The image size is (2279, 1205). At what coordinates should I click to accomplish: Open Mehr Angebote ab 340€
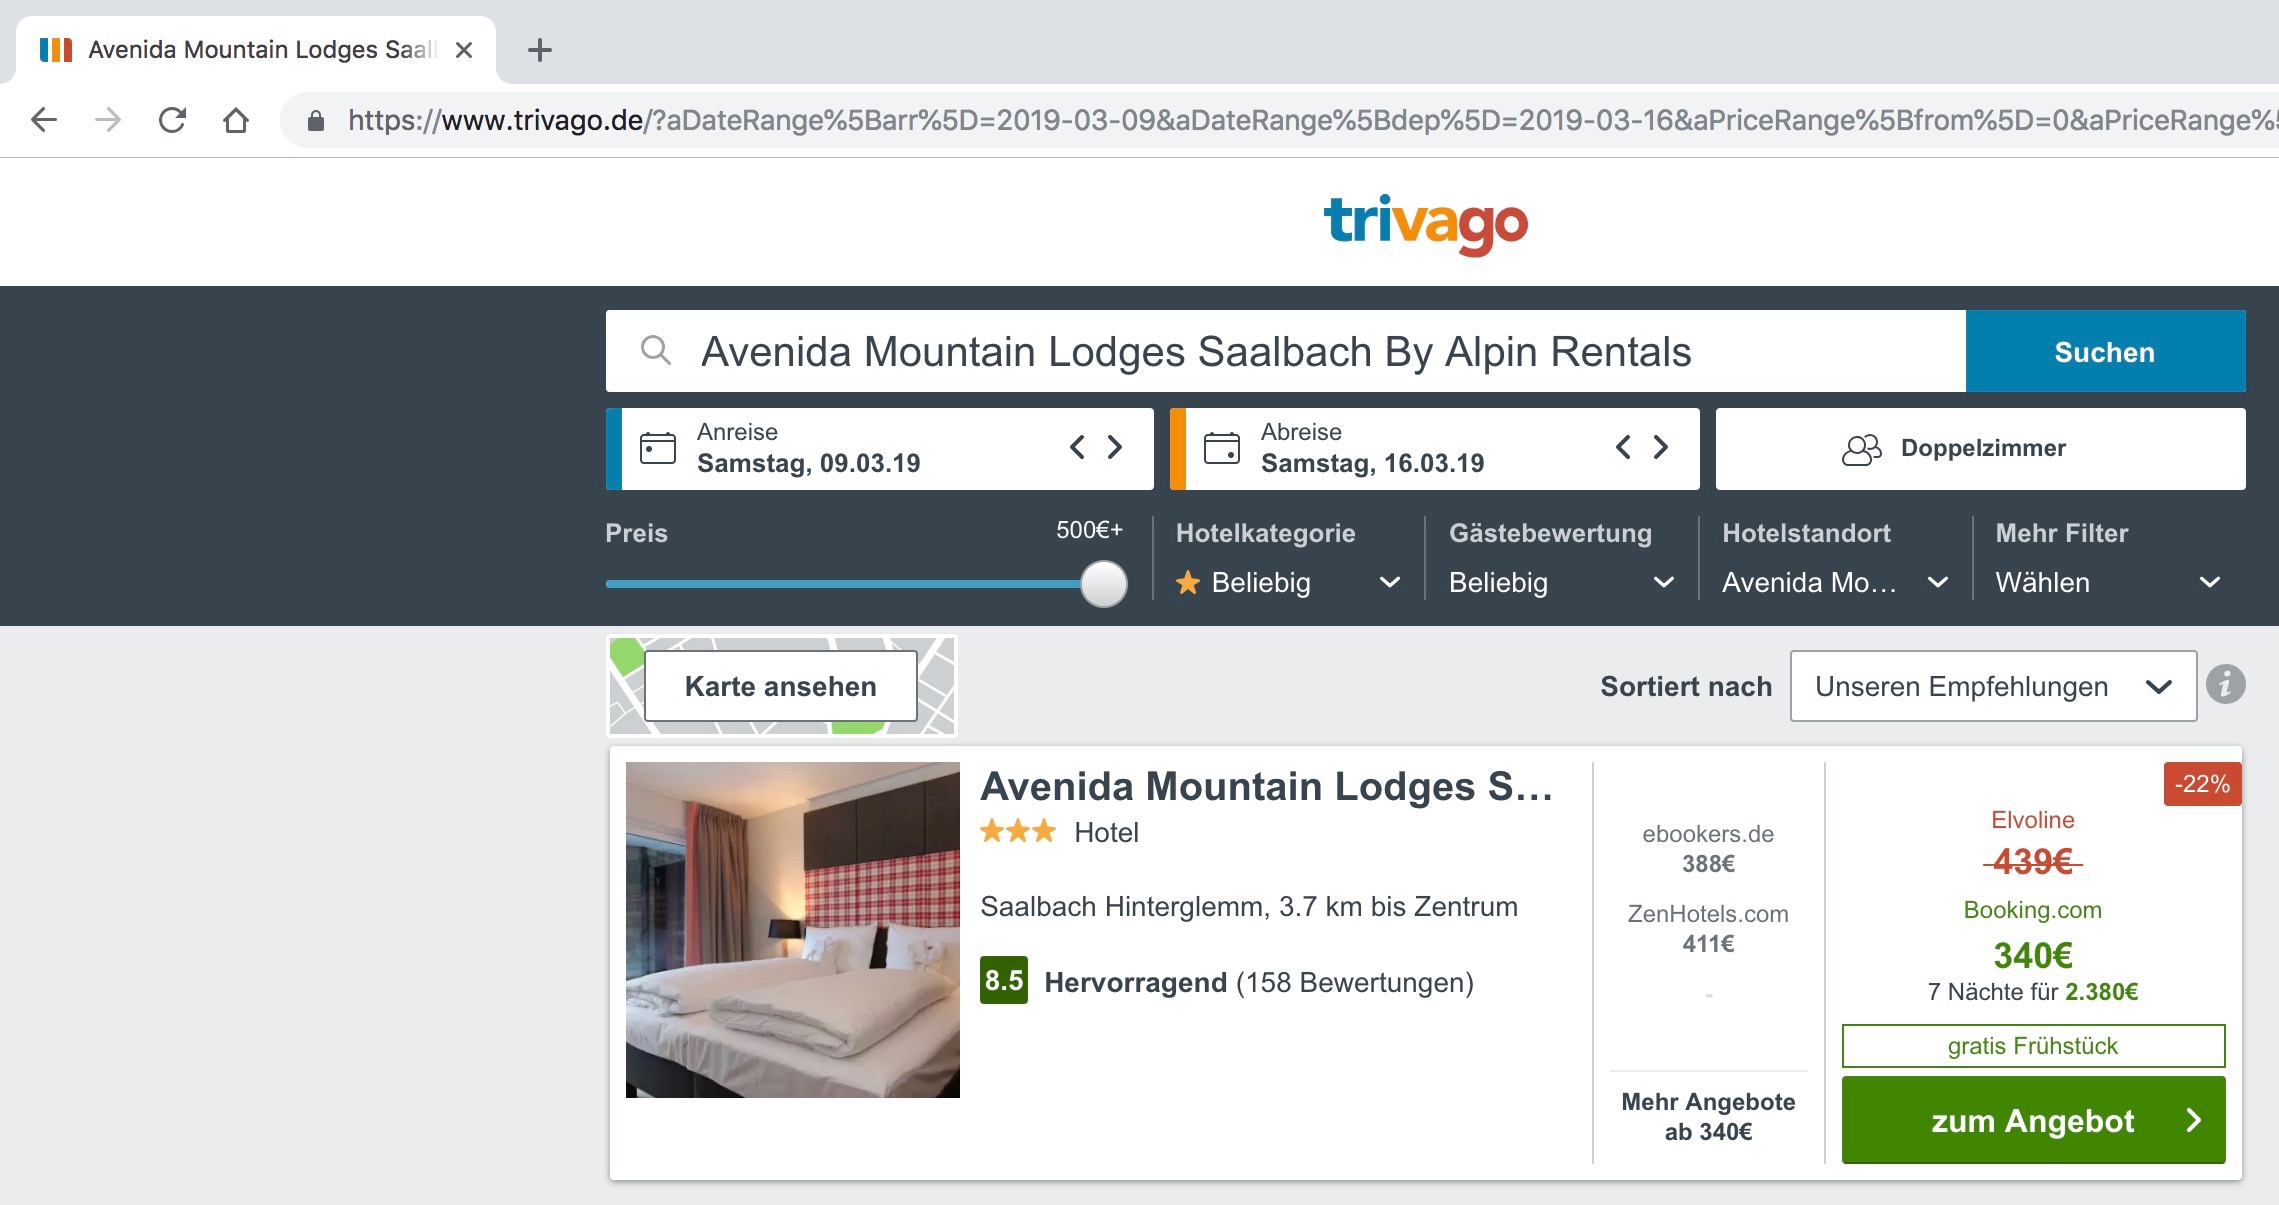(x=1708, y=1116)
